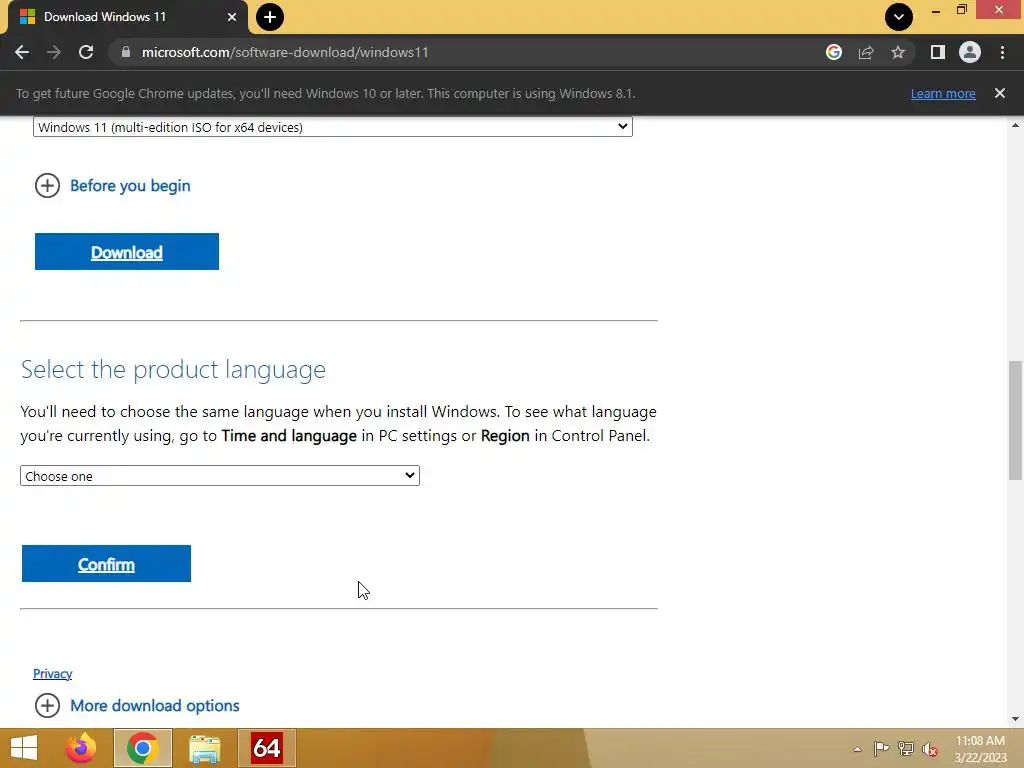
Task: Show hidden system tray icons
Action: 857,749
